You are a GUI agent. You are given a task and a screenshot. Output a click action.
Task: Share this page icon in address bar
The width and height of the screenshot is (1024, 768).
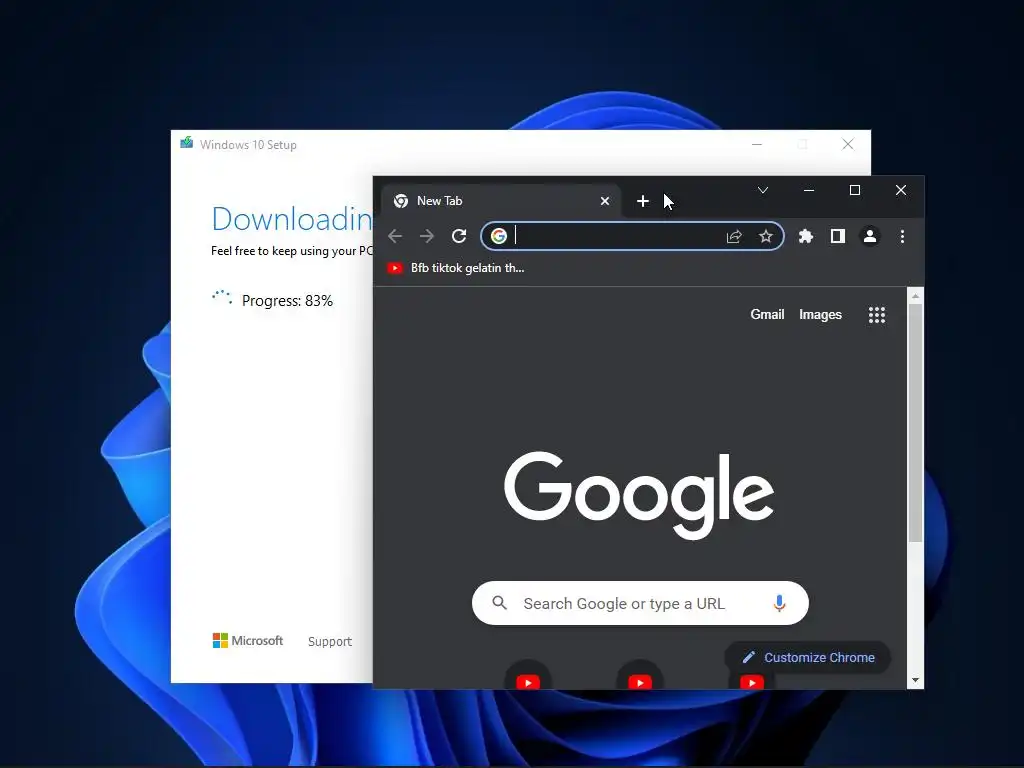point(734,236)
